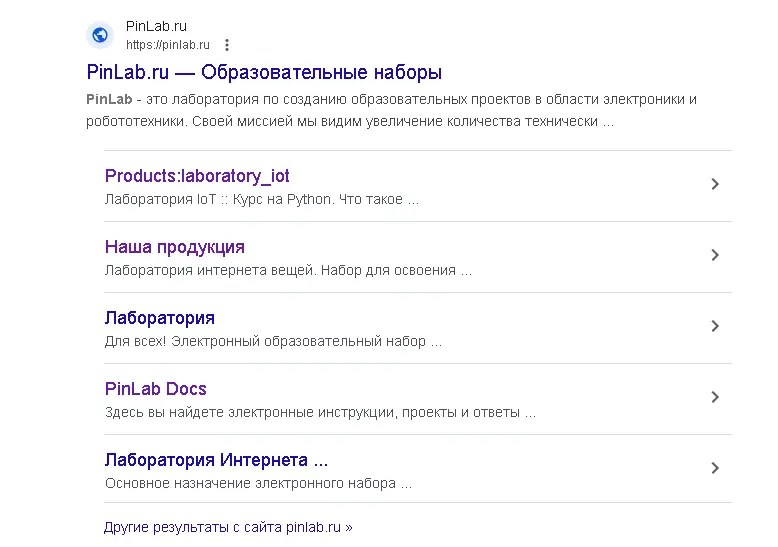Click the PinLab.ru globe favicon
The width and height of the screenshot is (778, 547).
[x=100, y=35]
